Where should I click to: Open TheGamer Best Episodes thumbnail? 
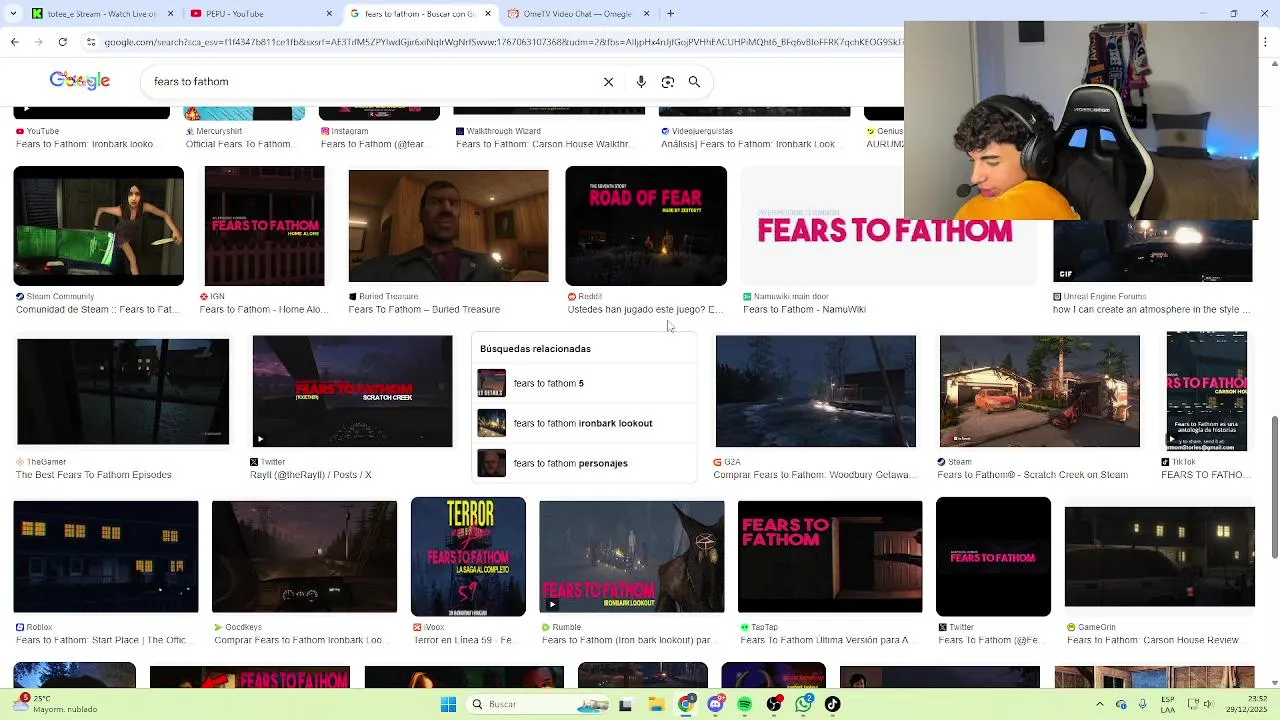click(123, 391)
